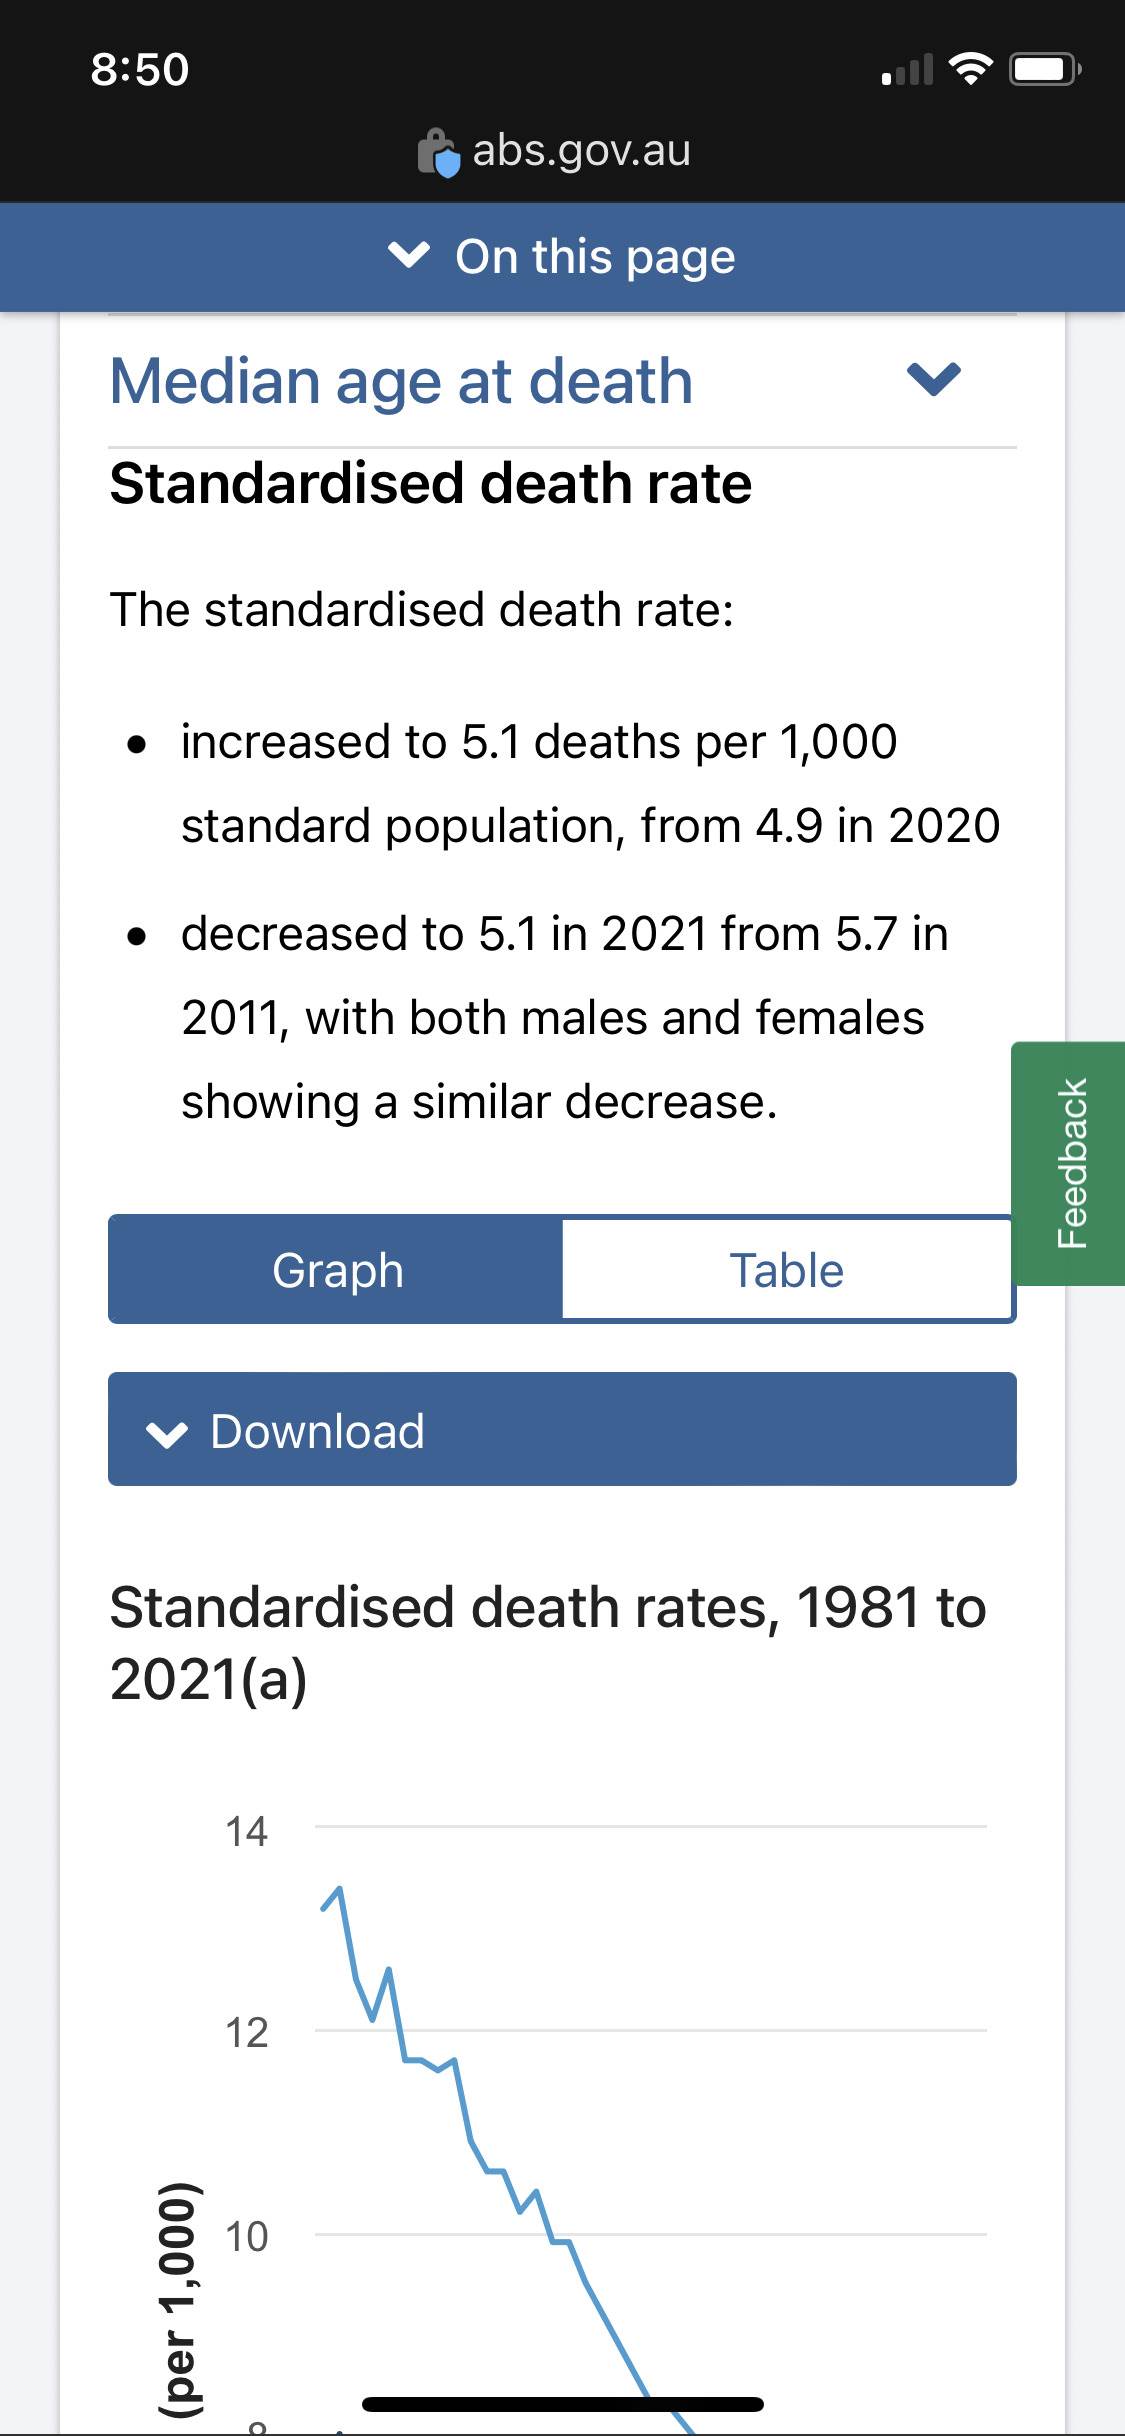The height and width of the screenshot is (2436, 1125).
Task: Click the Standardised death rate heading
Action: point(431,484)
